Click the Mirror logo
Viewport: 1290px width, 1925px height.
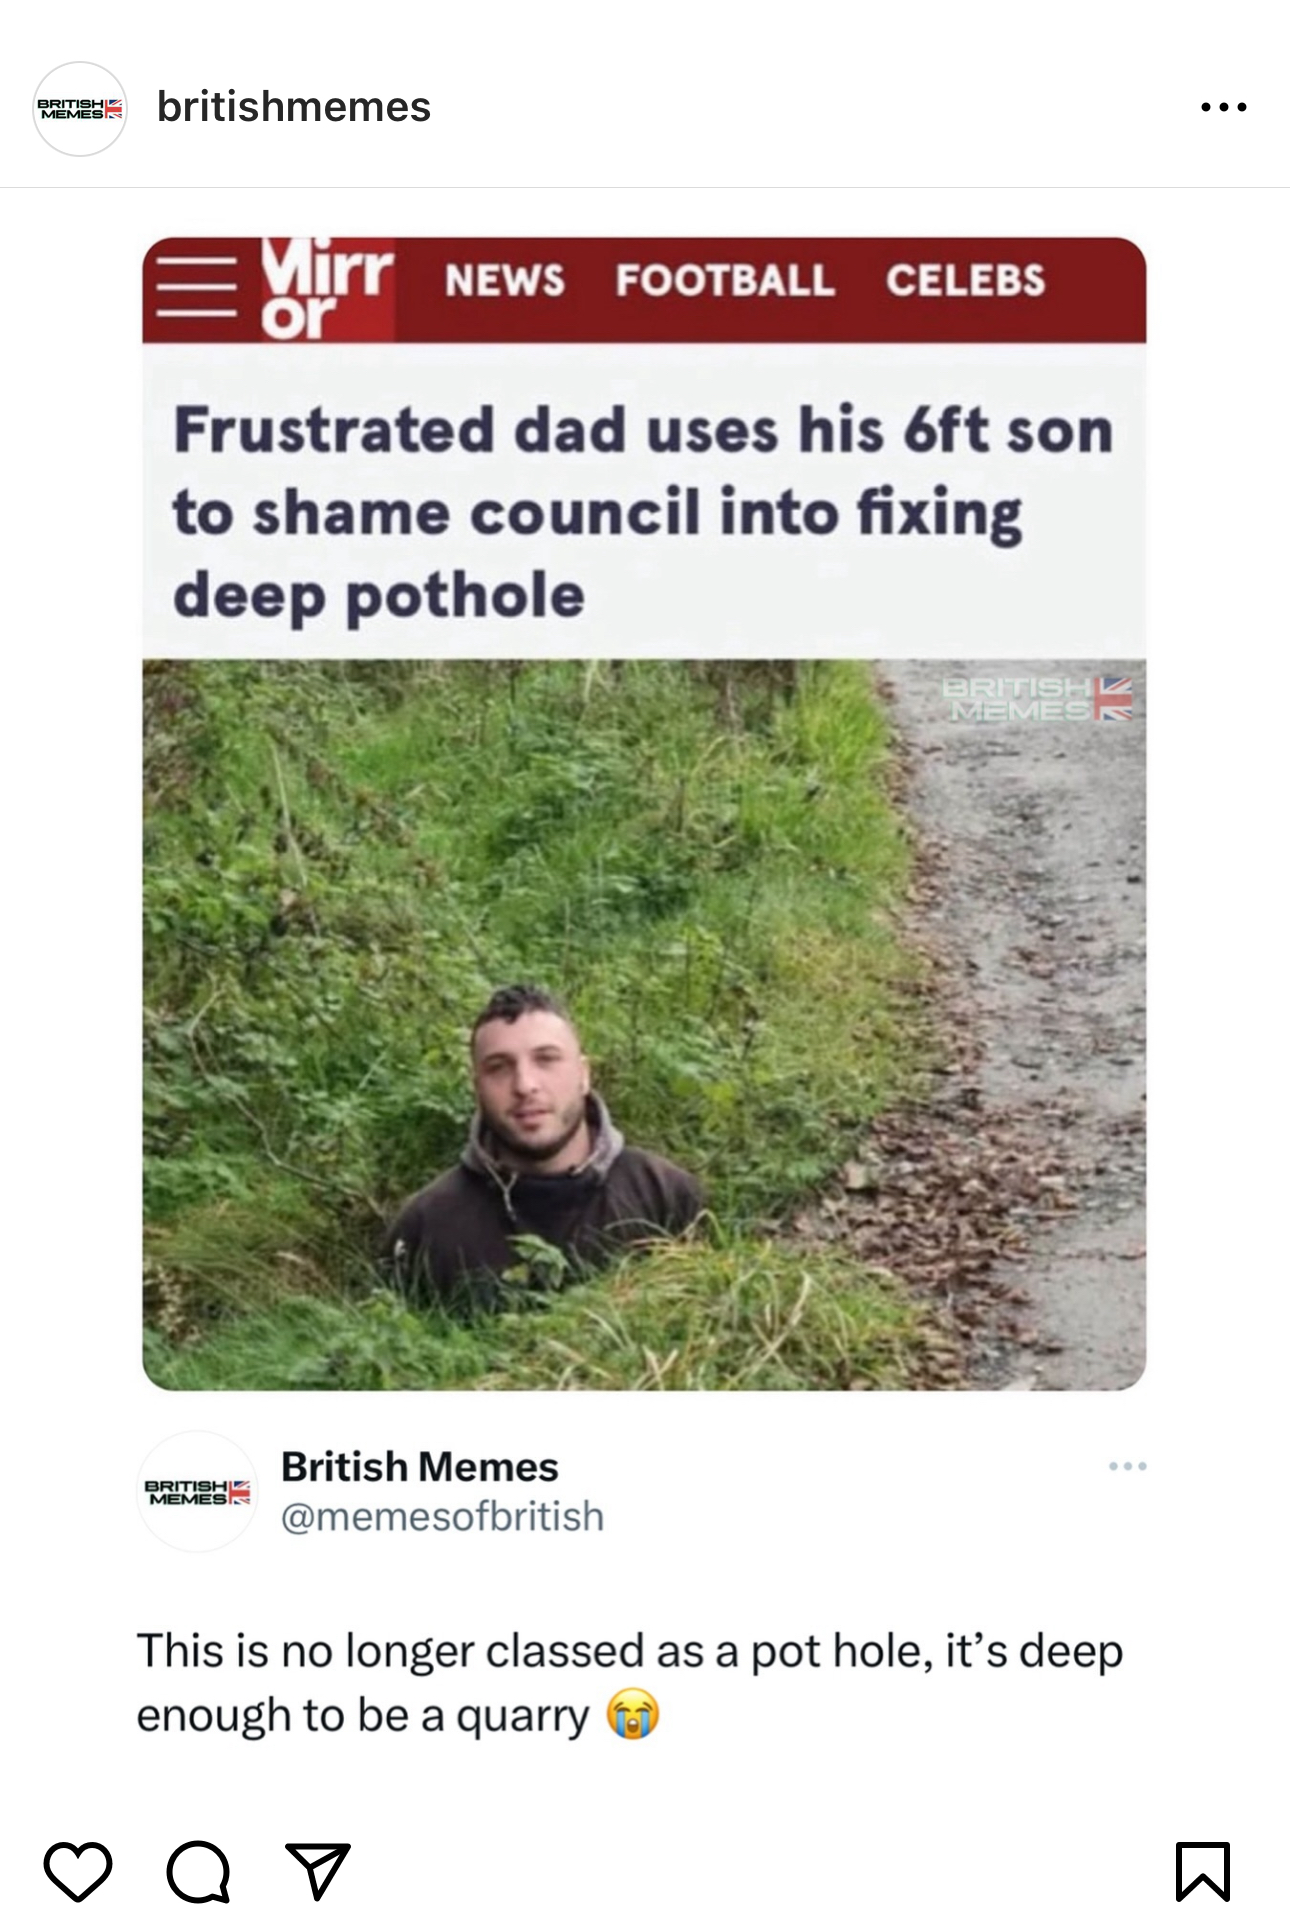327,290
